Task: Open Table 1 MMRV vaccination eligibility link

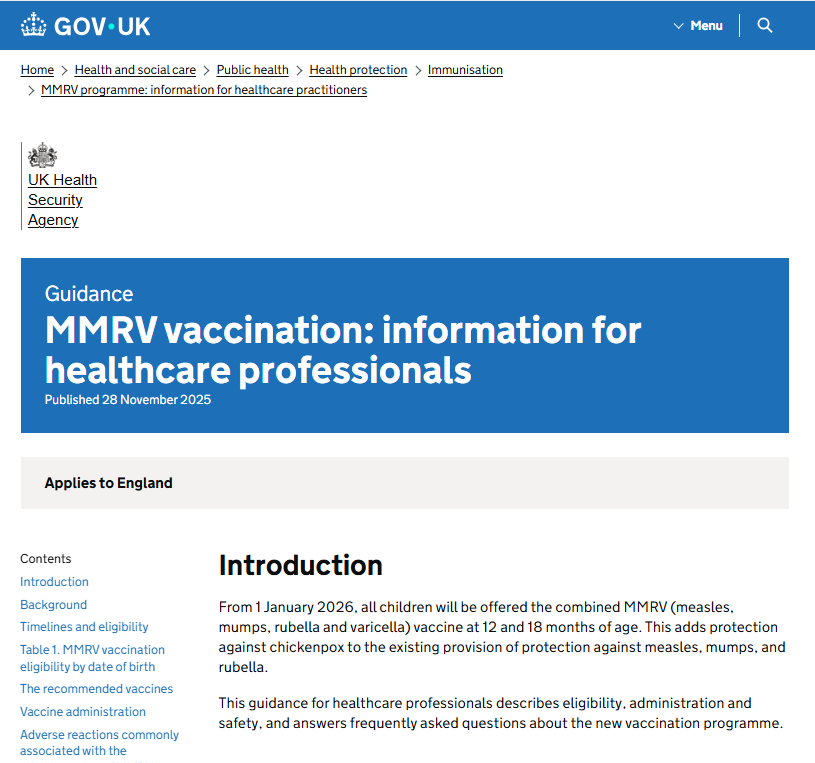Action: click(92, 658)
